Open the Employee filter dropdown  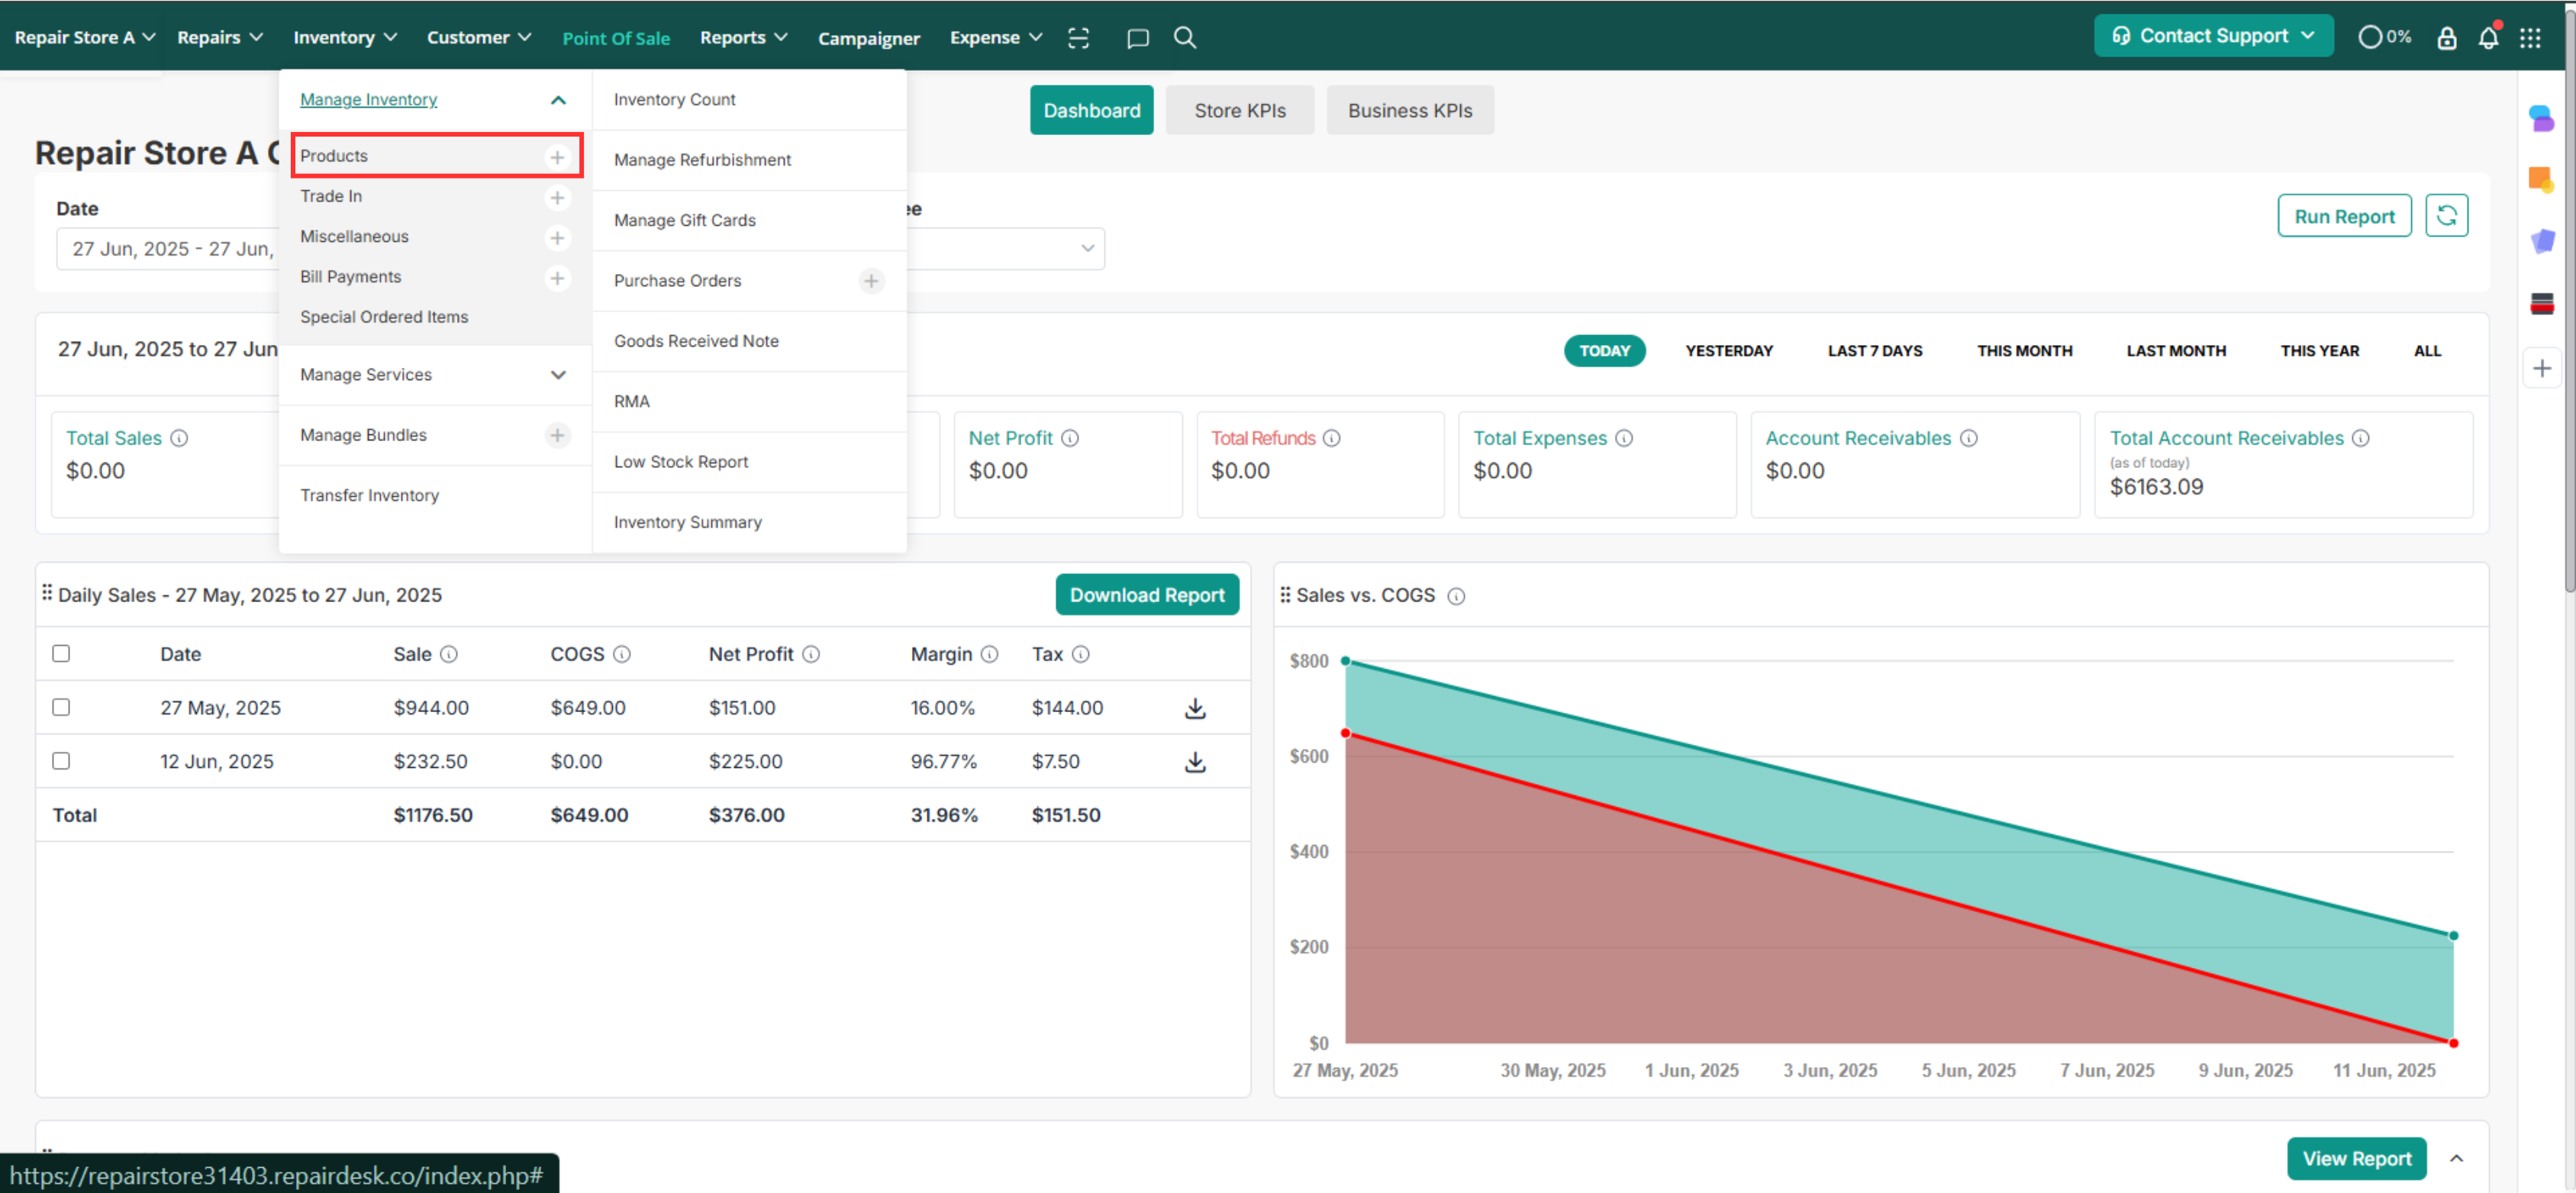[x=1004, y=249]
